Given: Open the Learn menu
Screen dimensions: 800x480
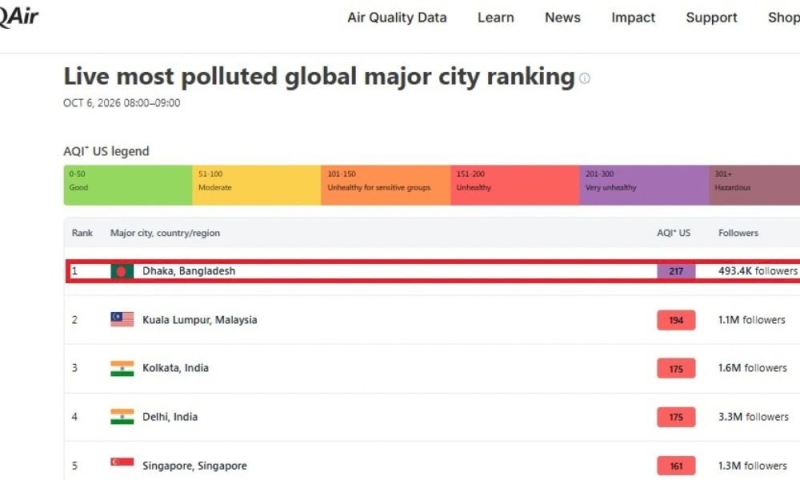Looking at the screenshot, I should click(x=495, y=17).
